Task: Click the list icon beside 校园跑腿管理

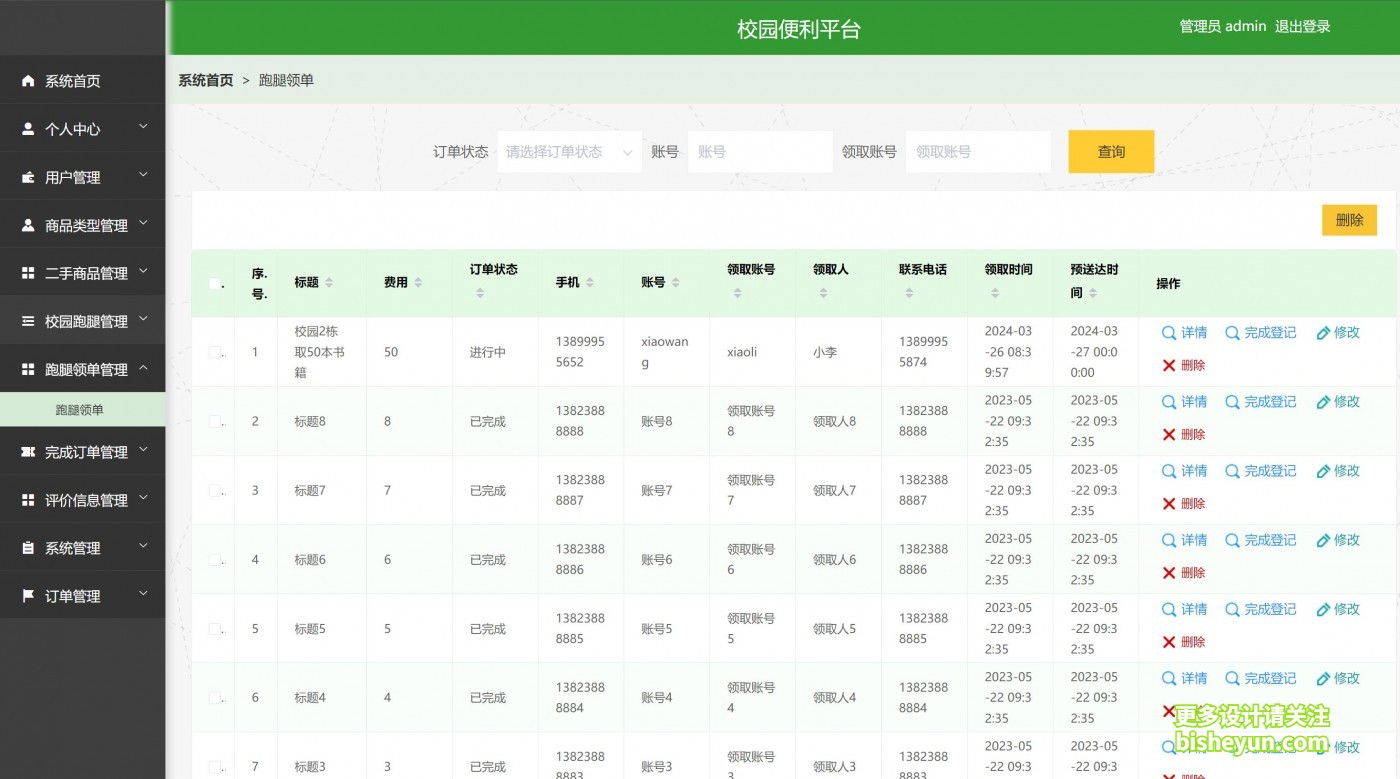Action: click(28, 321)
